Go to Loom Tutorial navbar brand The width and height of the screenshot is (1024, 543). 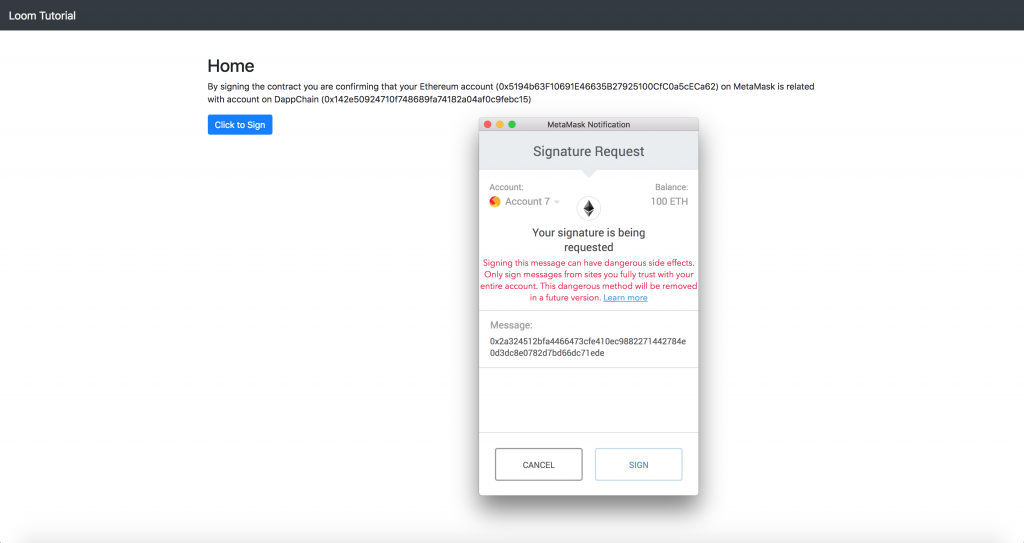(x=42, y=16)
